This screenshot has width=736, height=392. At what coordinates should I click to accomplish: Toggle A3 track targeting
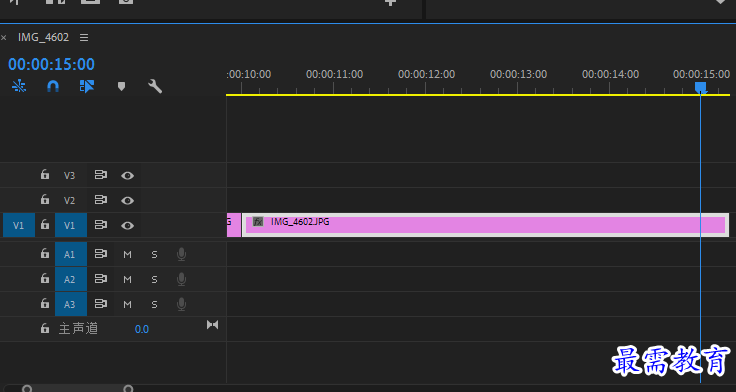71,304
